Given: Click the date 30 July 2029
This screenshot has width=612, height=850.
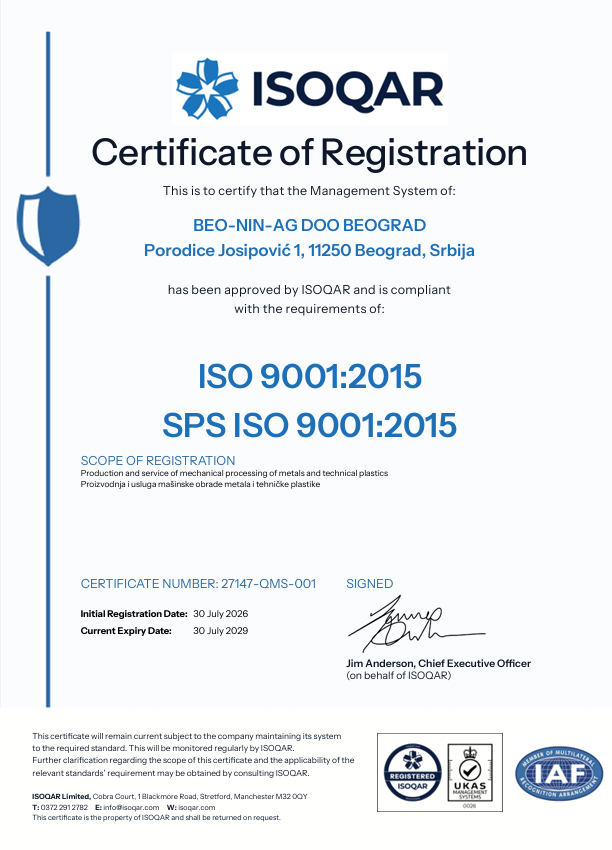Looking at the screenshot, I should [221, 631].
